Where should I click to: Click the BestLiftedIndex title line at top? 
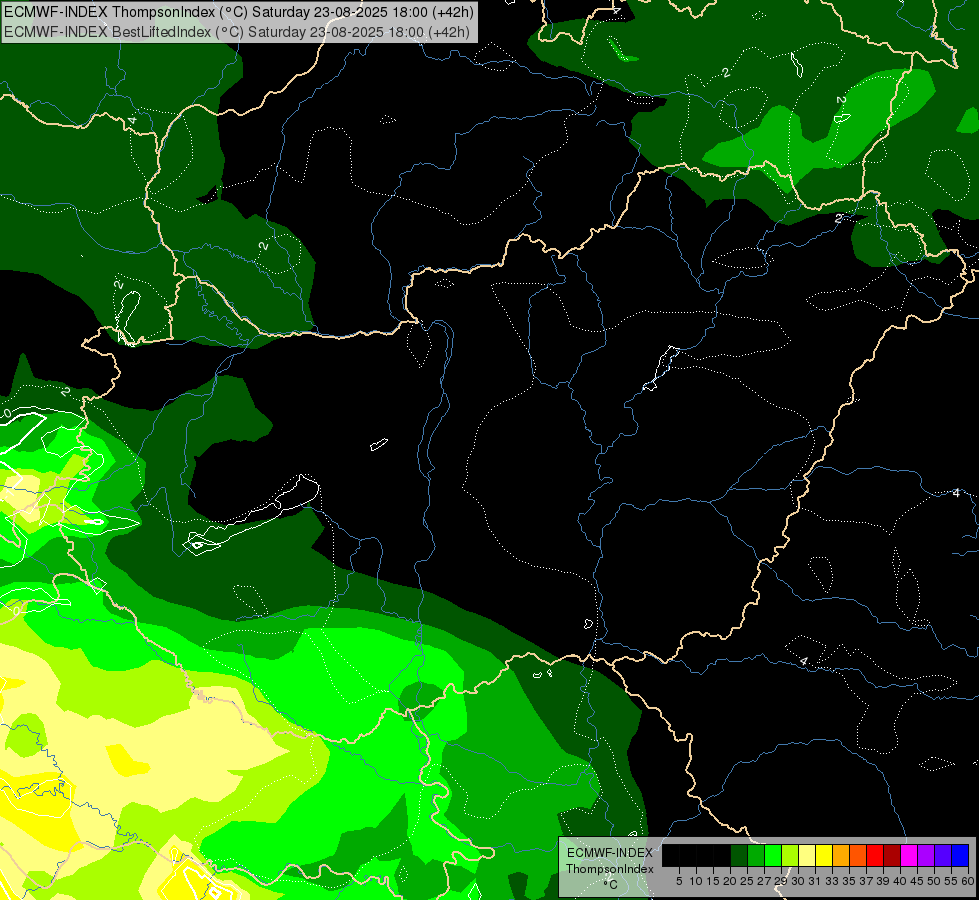pos(237,32)
